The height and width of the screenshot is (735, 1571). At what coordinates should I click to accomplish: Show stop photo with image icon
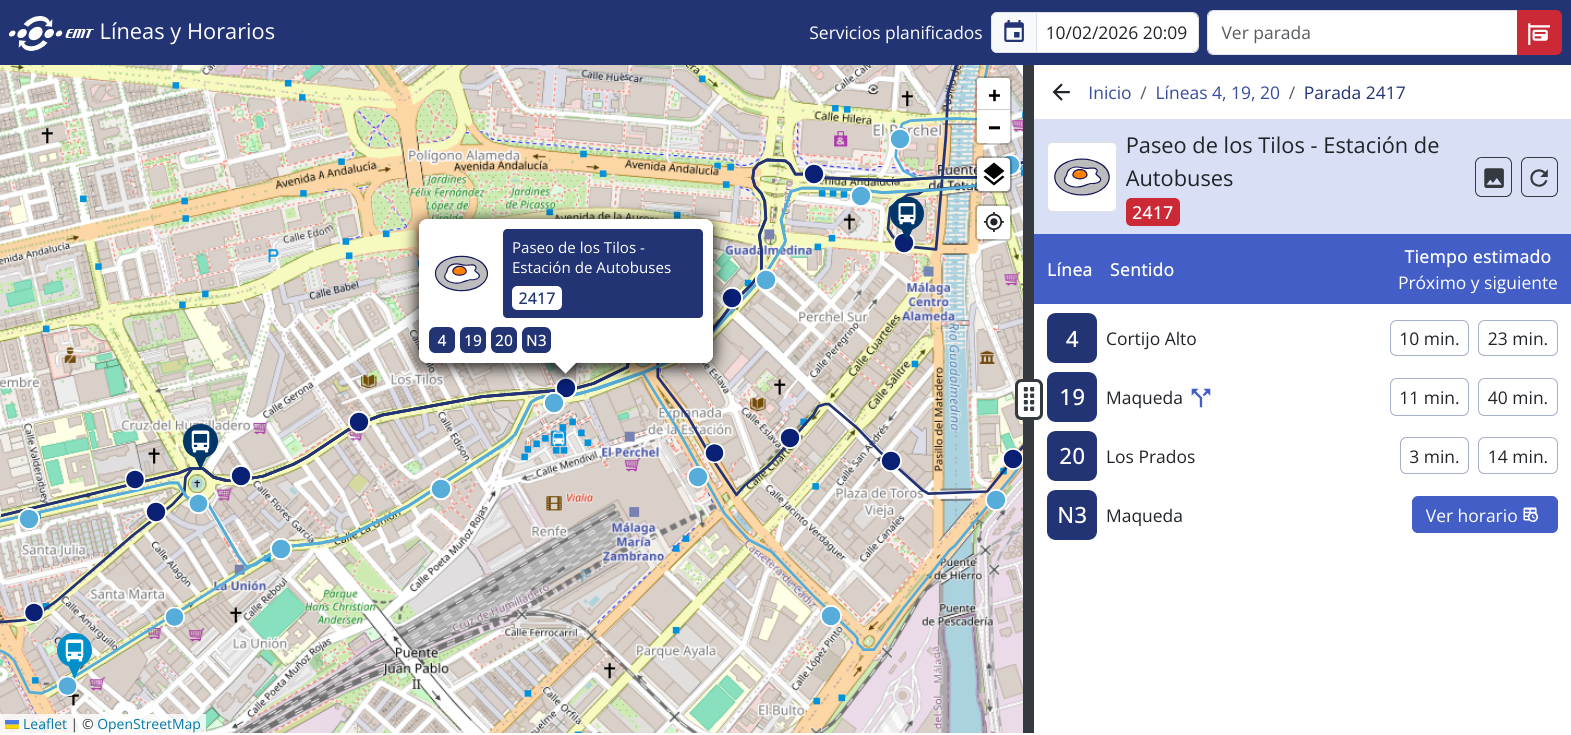coord(1493,178)
